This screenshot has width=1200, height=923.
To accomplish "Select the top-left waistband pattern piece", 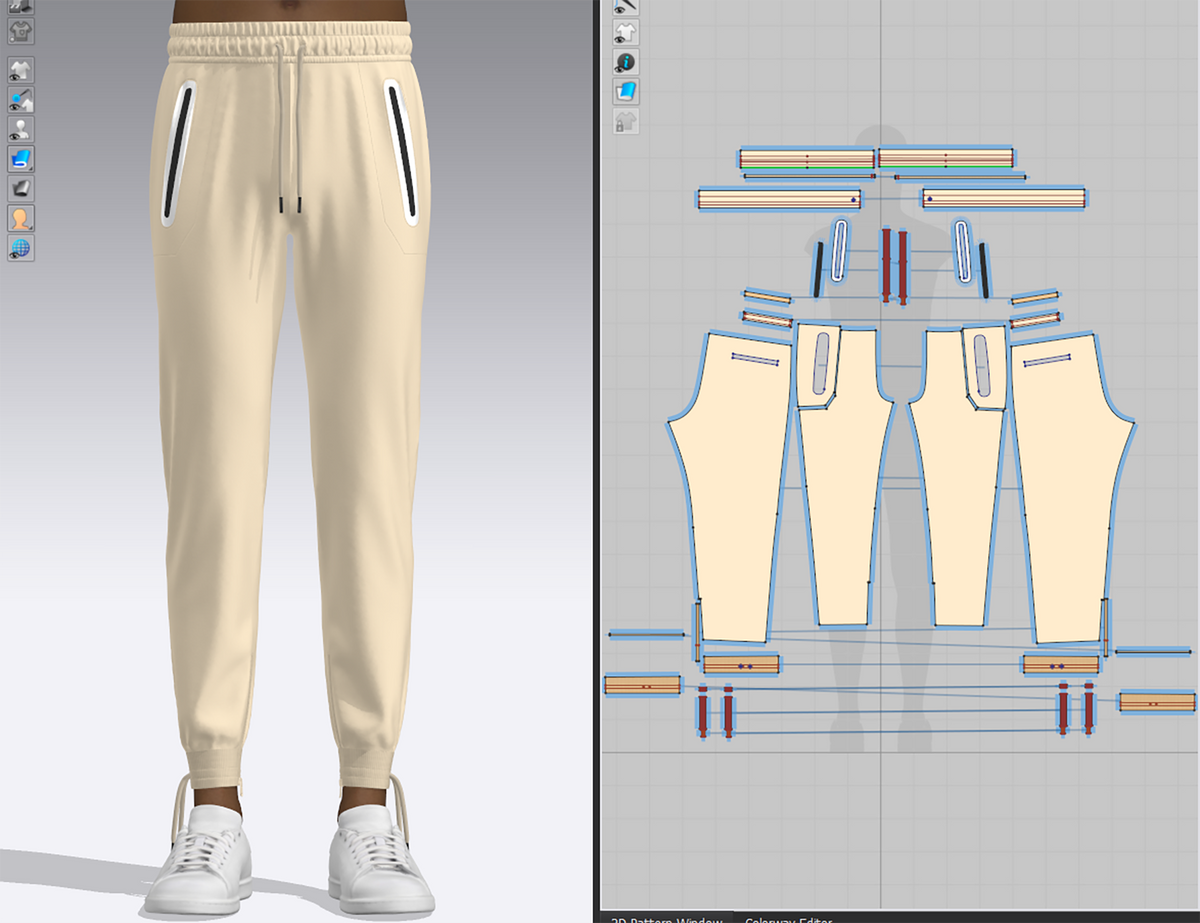I will [x=806, y=159].
